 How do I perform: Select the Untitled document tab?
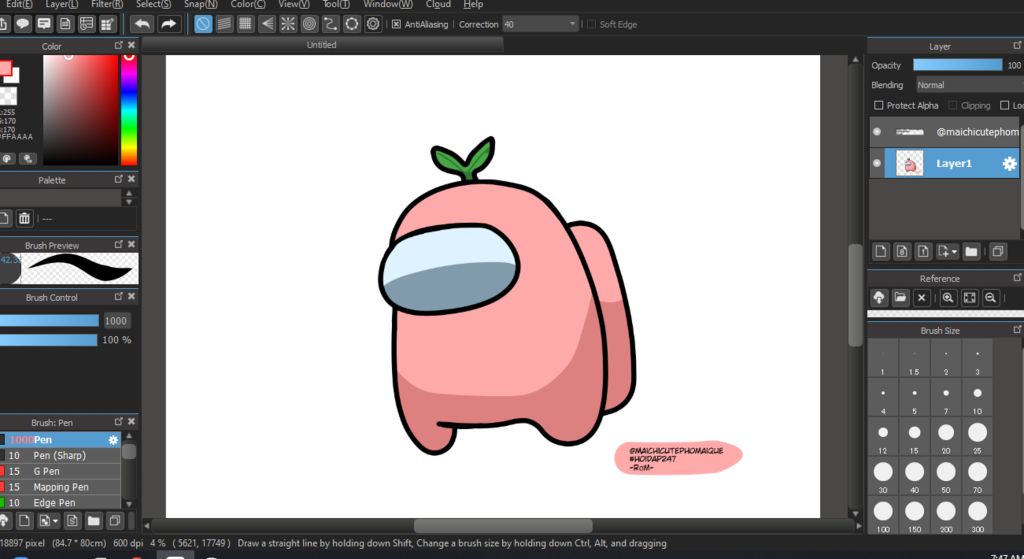point(322,45)
